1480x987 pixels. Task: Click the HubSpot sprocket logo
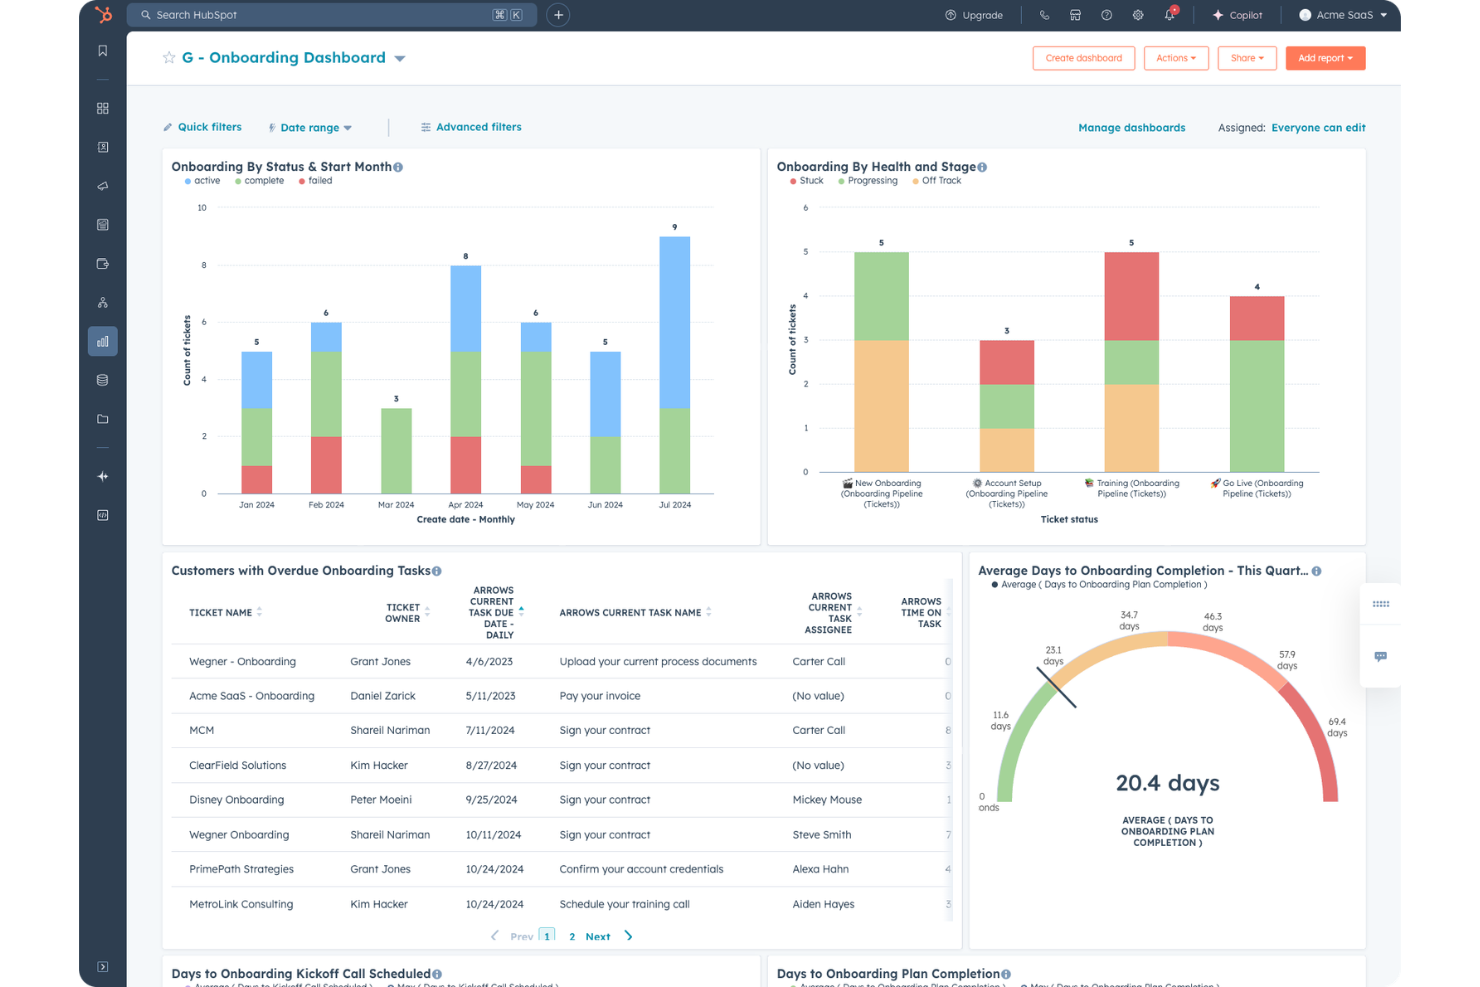(103, 14)
